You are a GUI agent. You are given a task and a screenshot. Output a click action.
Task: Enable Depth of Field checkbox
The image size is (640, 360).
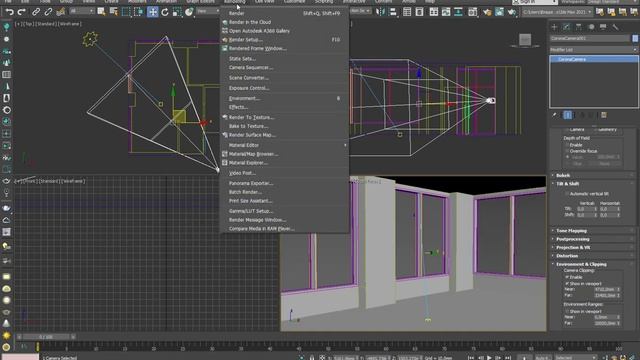pos(567,145)
